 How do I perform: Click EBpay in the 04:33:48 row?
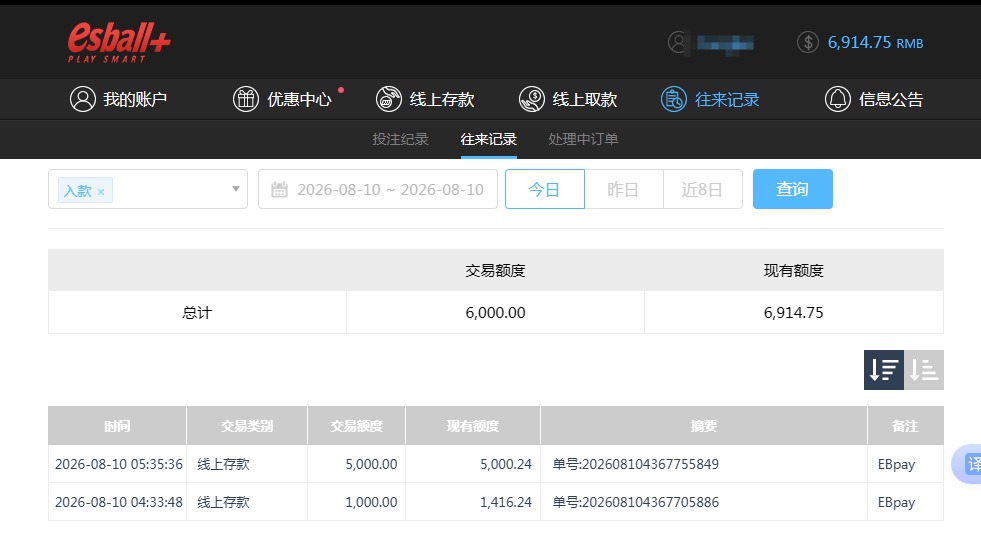pos(896,502)
